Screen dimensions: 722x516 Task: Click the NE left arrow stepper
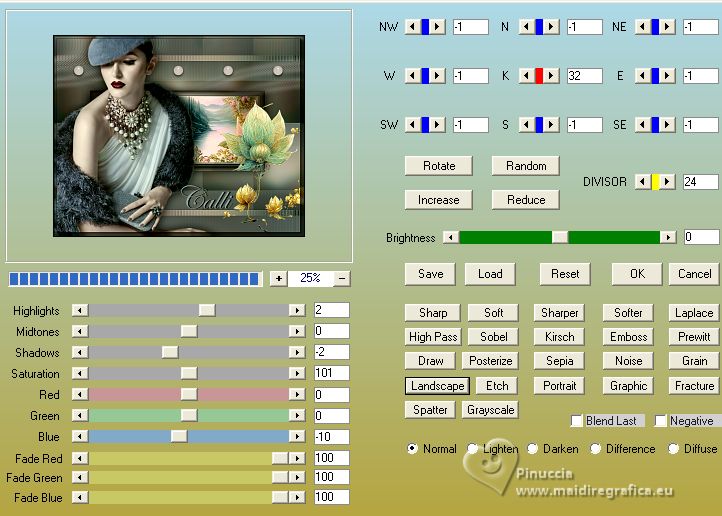pos(642,27)
